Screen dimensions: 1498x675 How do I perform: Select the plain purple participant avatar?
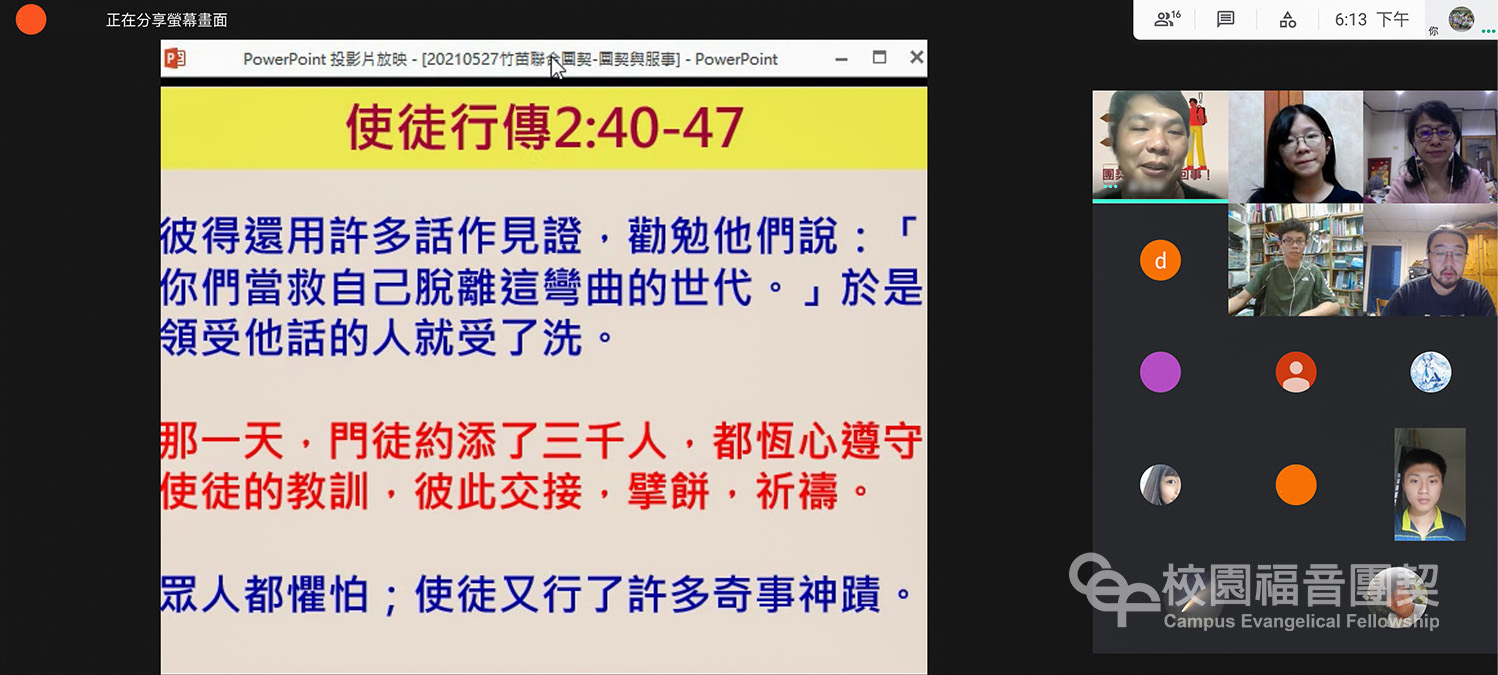[1160, 372]
